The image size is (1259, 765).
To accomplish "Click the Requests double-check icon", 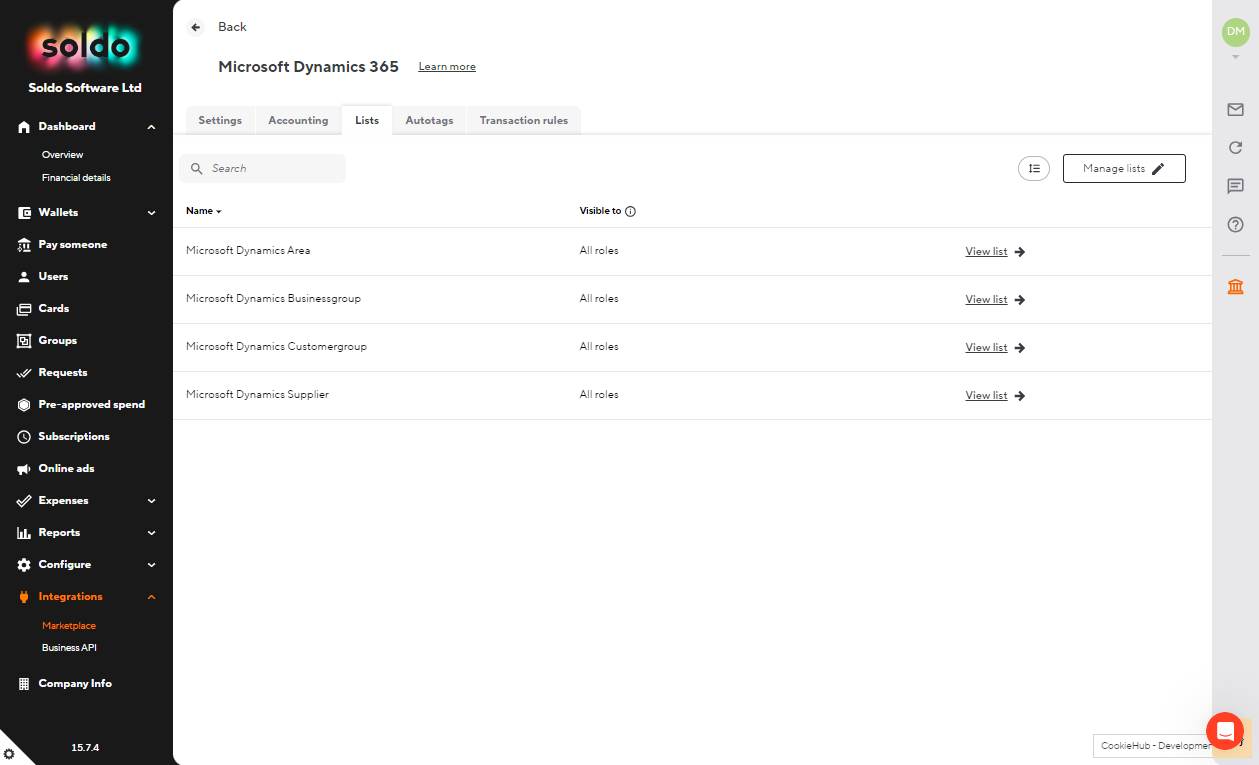I will 24,373.
